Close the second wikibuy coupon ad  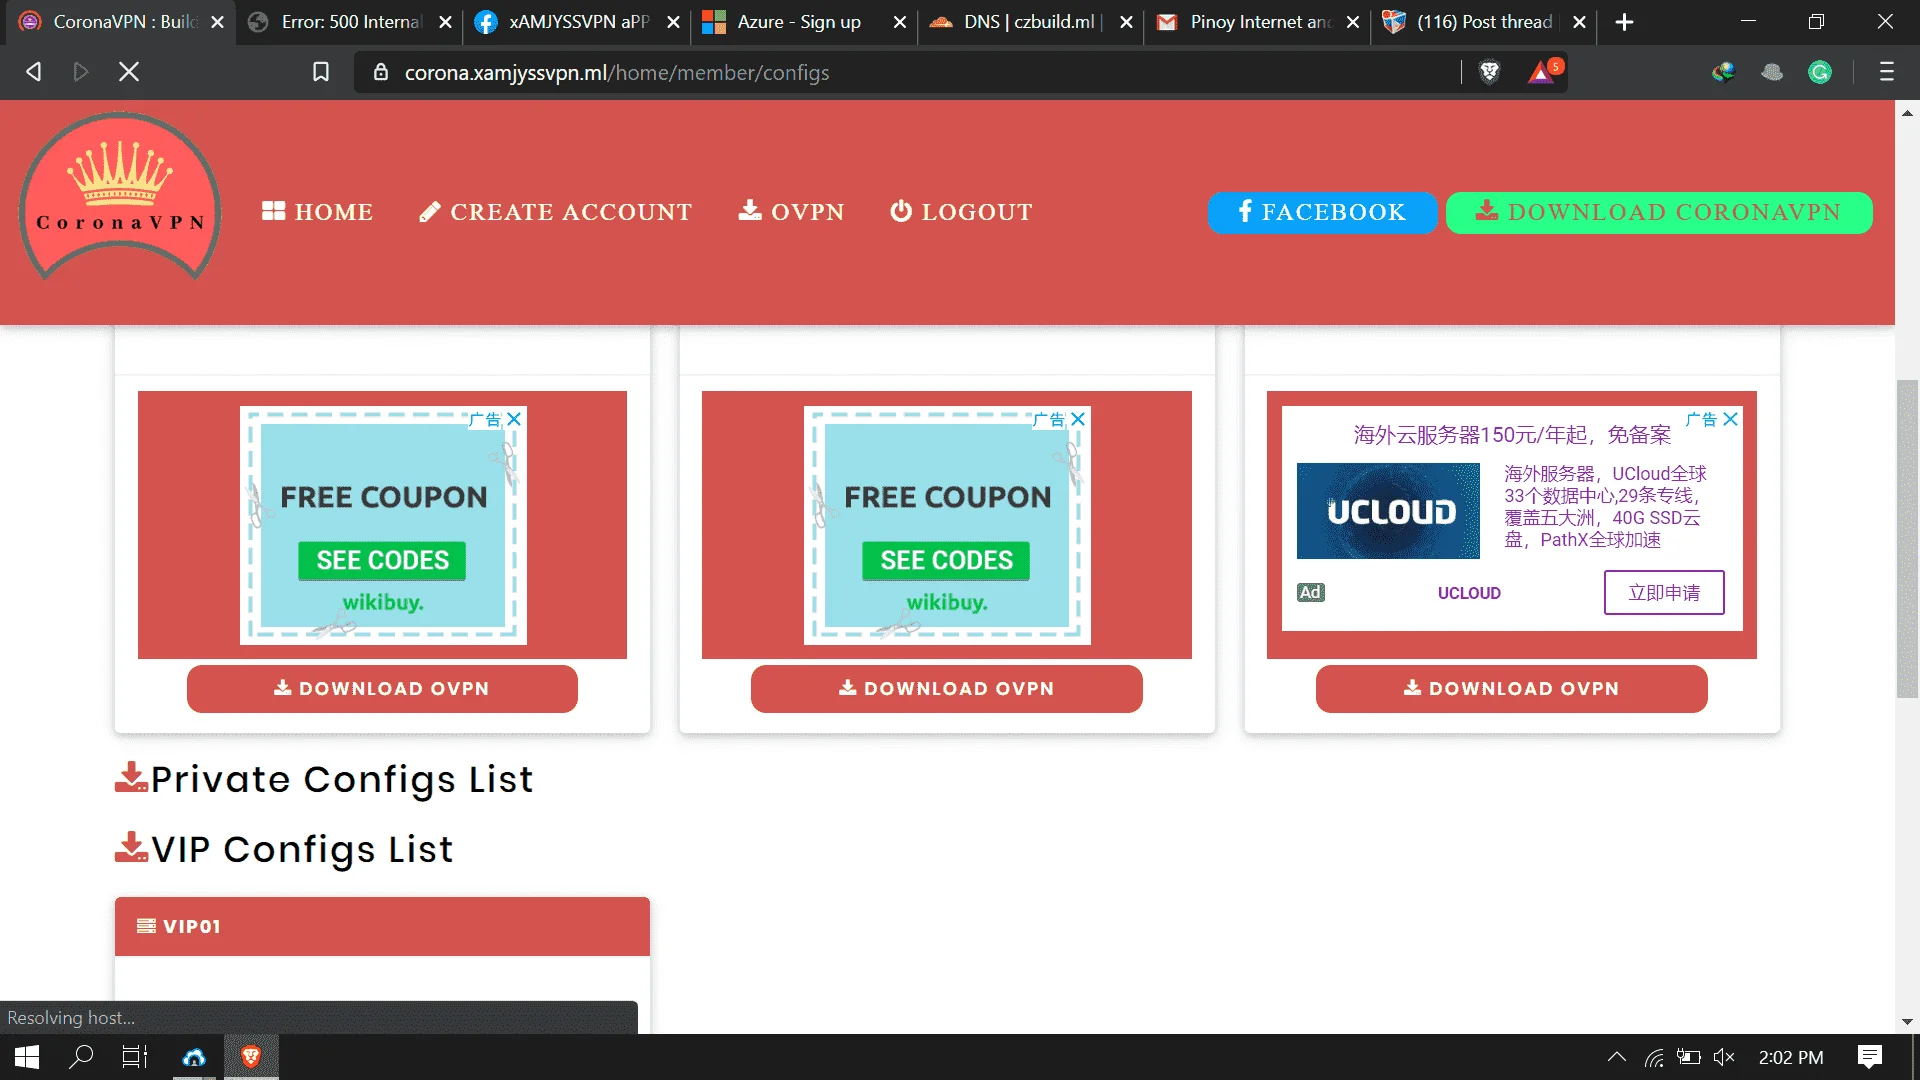(1078, 419)
